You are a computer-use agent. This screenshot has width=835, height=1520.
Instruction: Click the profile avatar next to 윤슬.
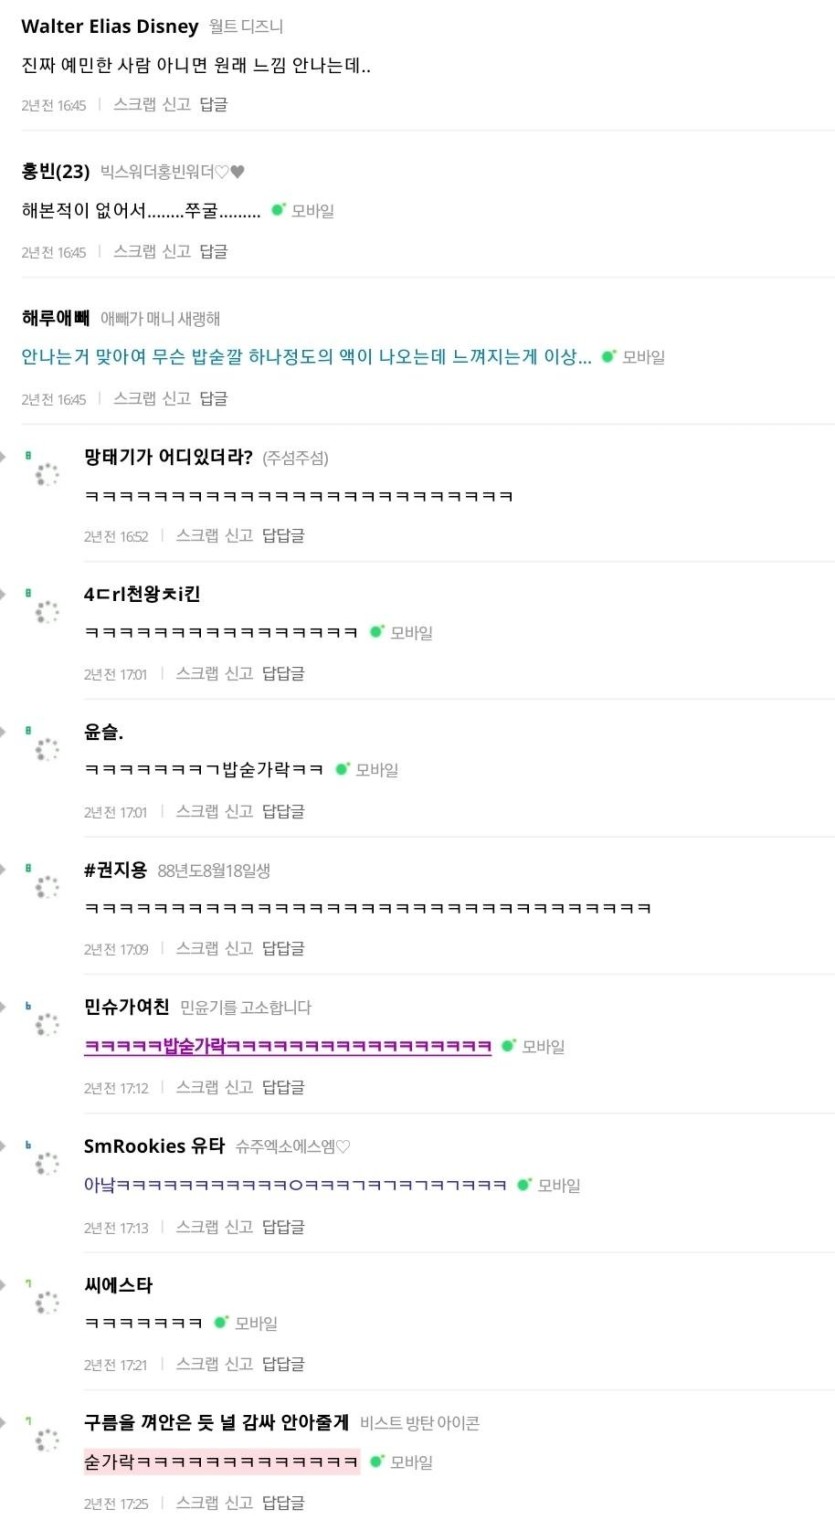click(x=47, y=749)
